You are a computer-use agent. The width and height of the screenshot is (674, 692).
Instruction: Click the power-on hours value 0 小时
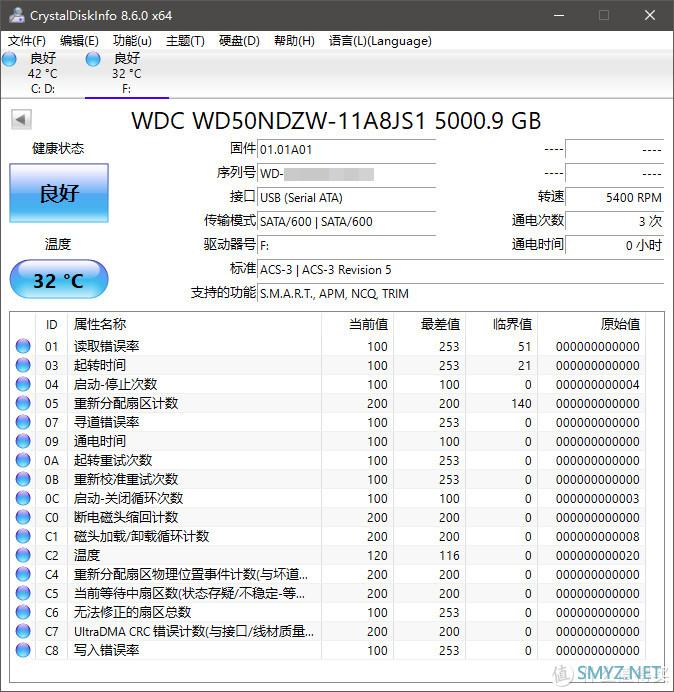click(614, 245)
